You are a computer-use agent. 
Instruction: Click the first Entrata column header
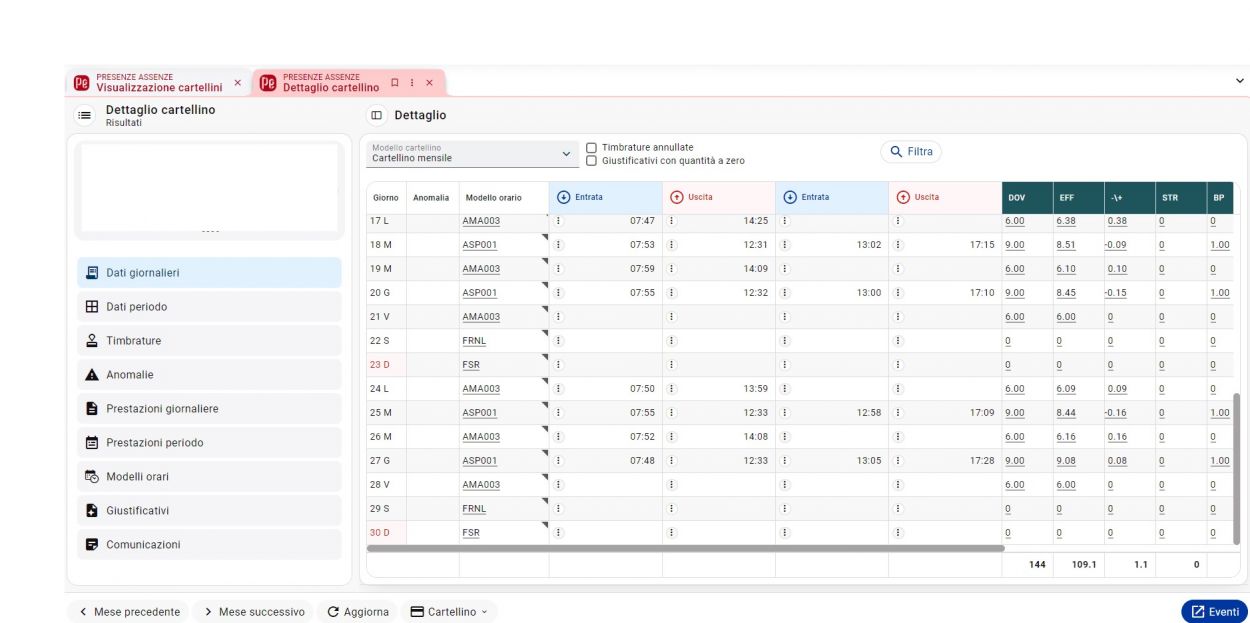tap(605, 197)
